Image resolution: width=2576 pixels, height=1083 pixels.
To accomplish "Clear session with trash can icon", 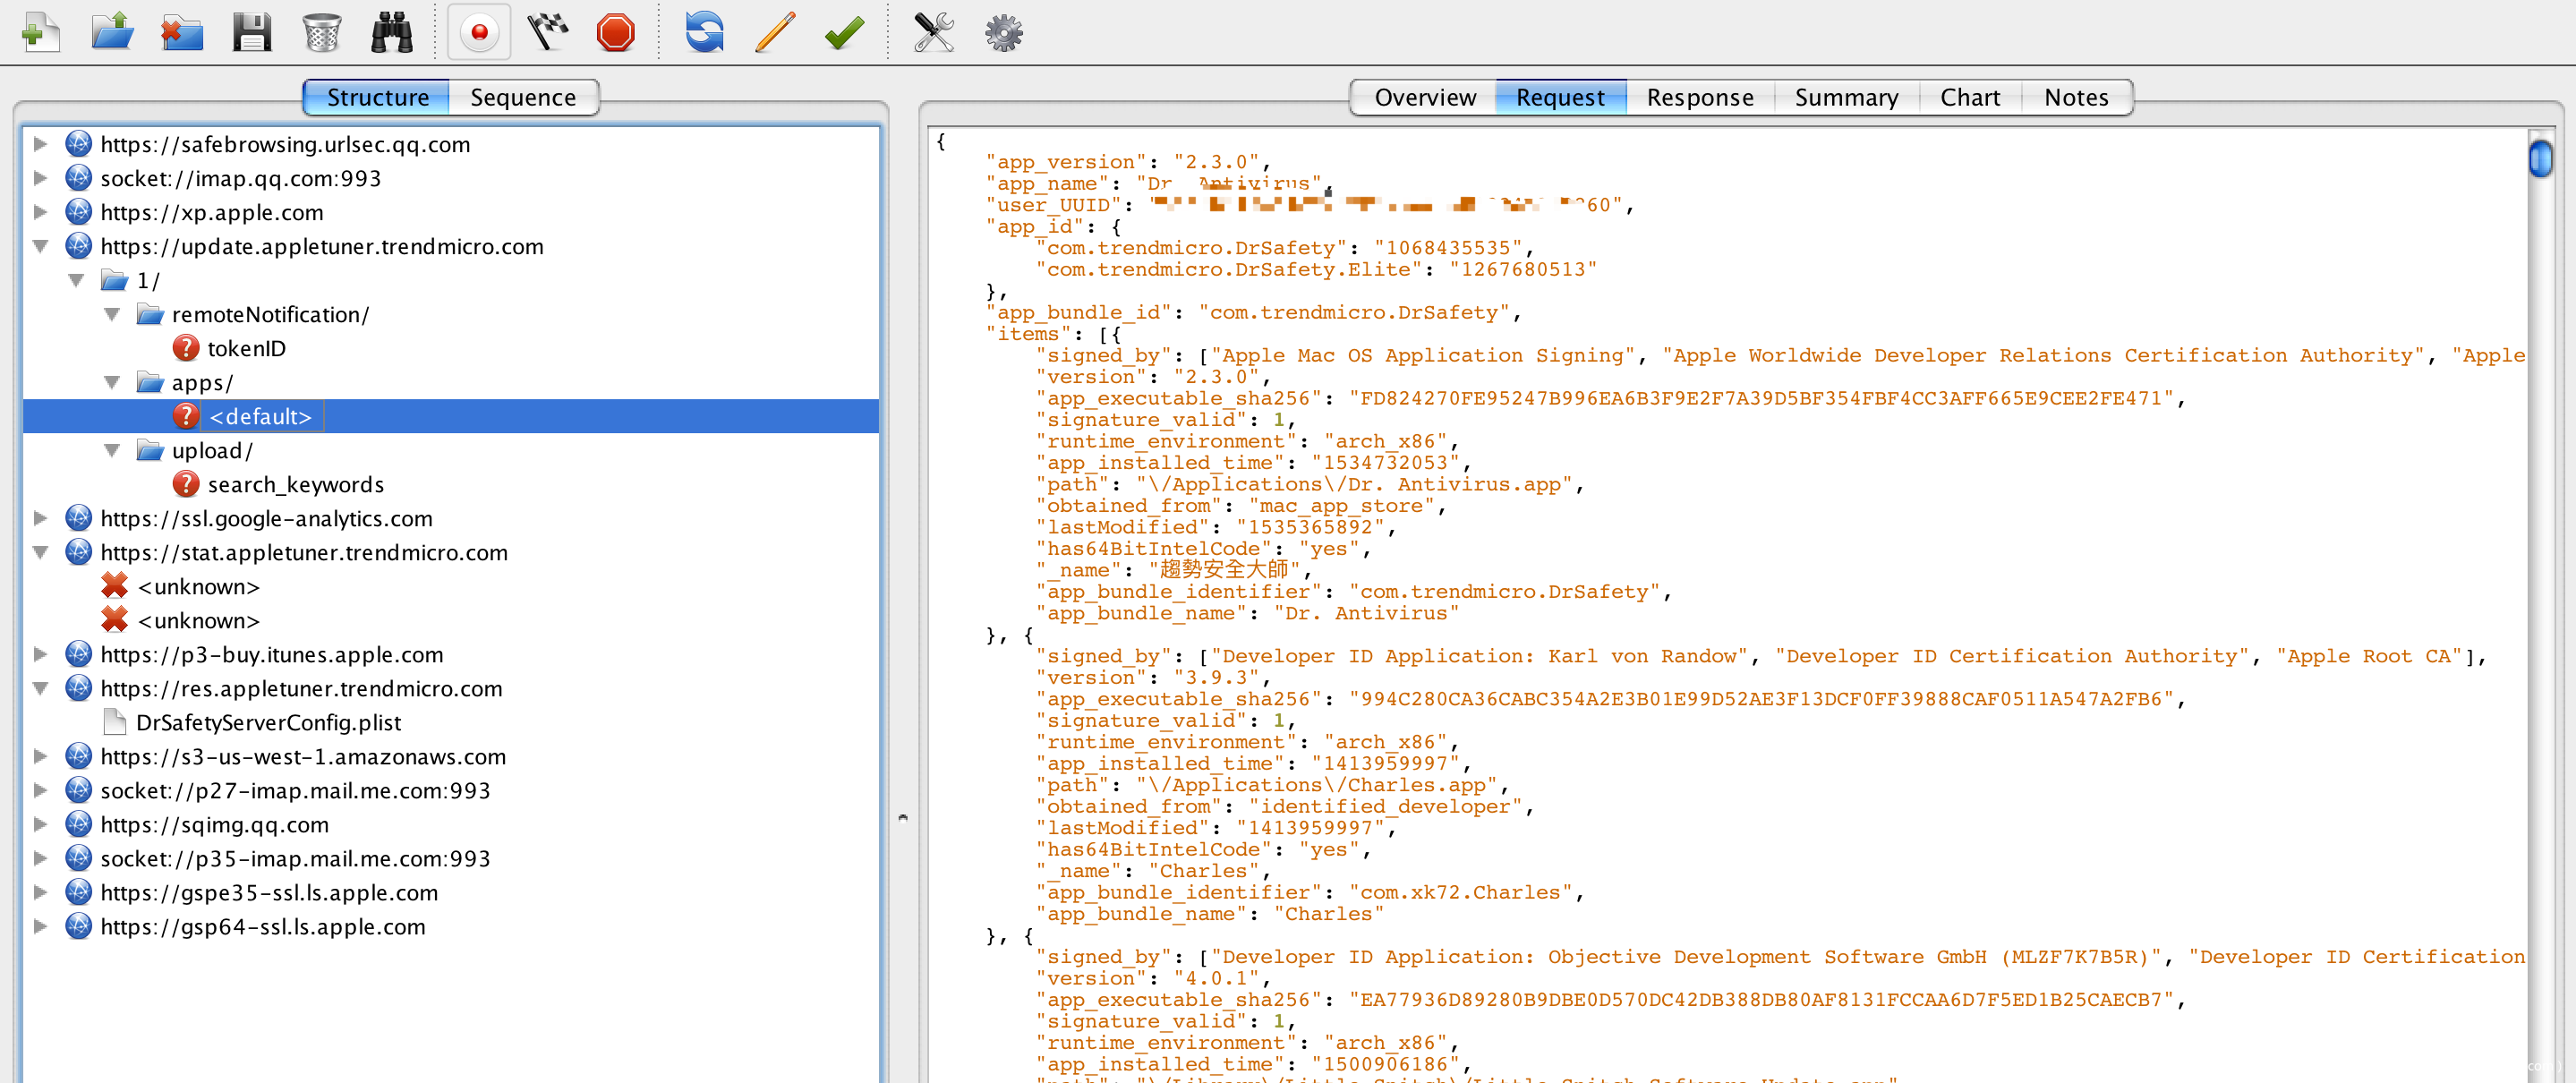I will coord(322,33).
